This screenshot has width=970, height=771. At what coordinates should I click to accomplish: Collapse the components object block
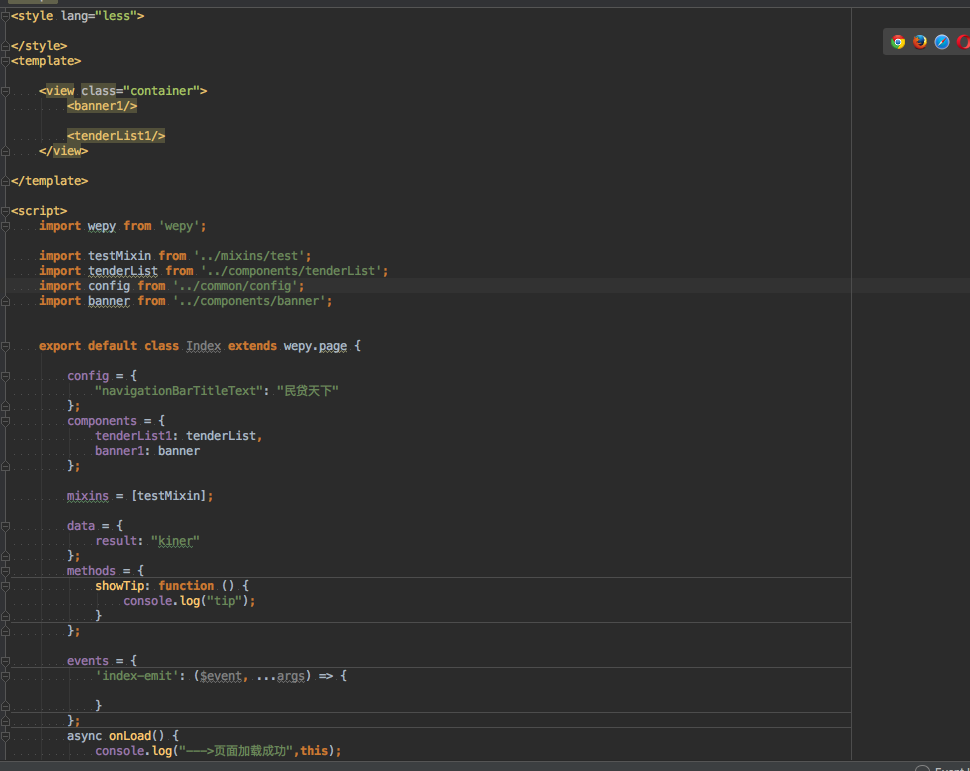pos(5,420)
